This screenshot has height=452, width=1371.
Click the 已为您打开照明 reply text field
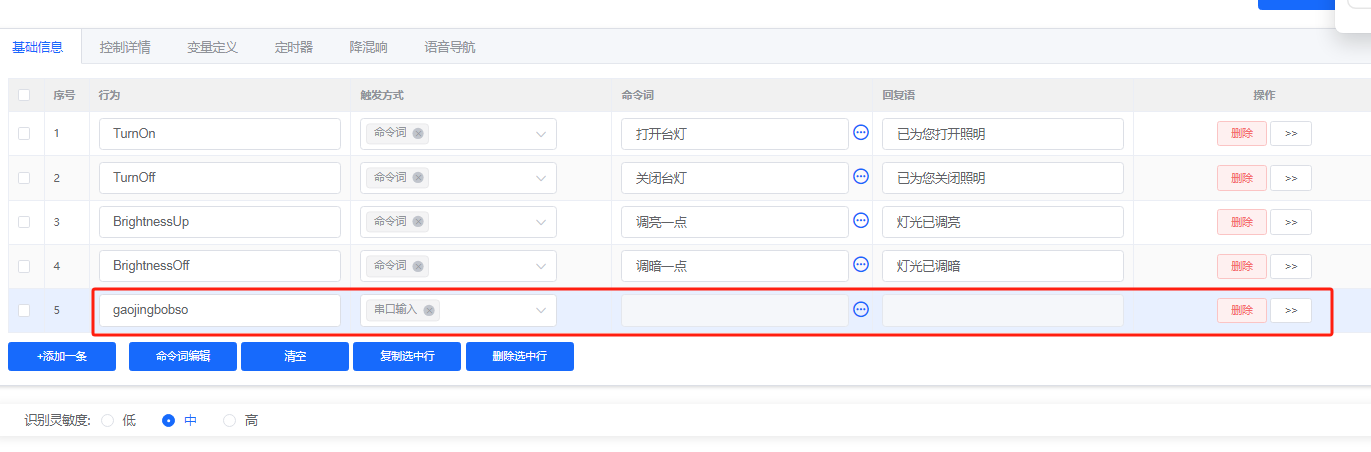click(1002, 134)
